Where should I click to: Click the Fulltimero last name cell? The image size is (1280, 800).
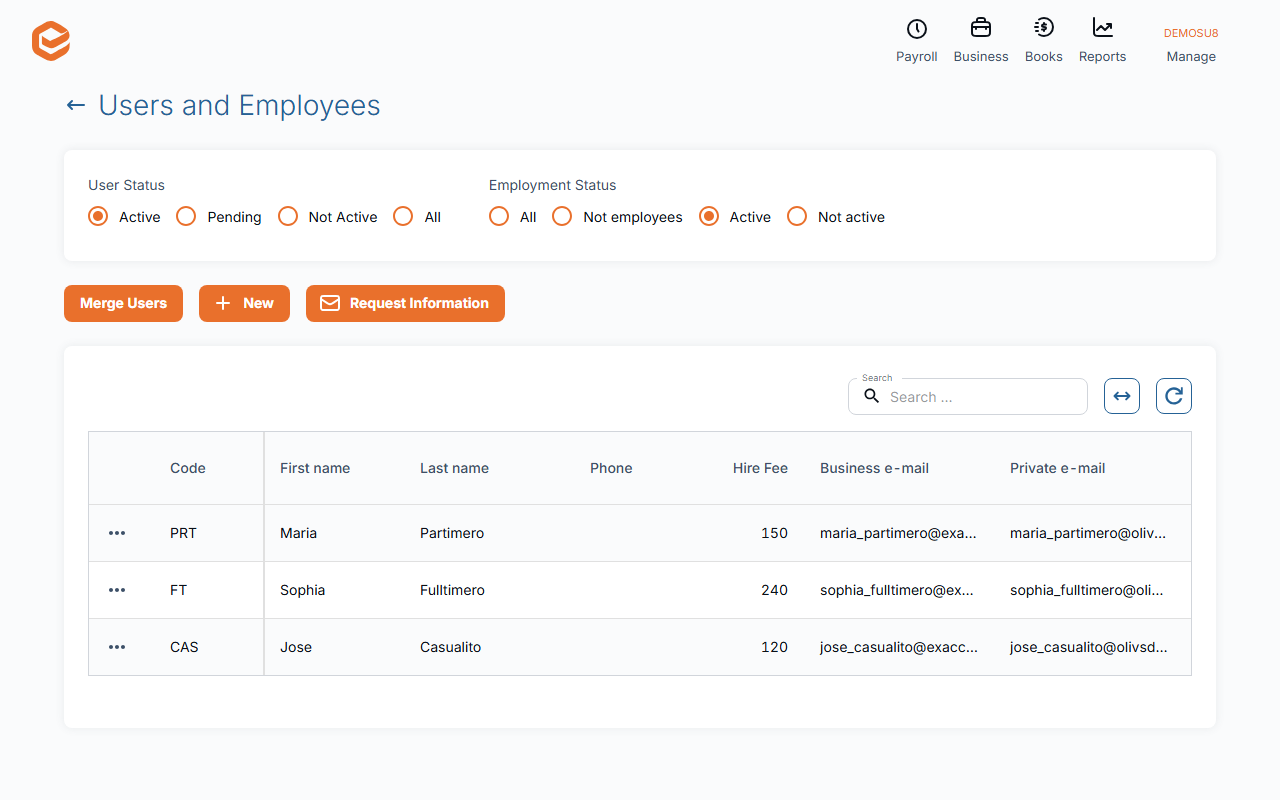[x=452, y=590]
